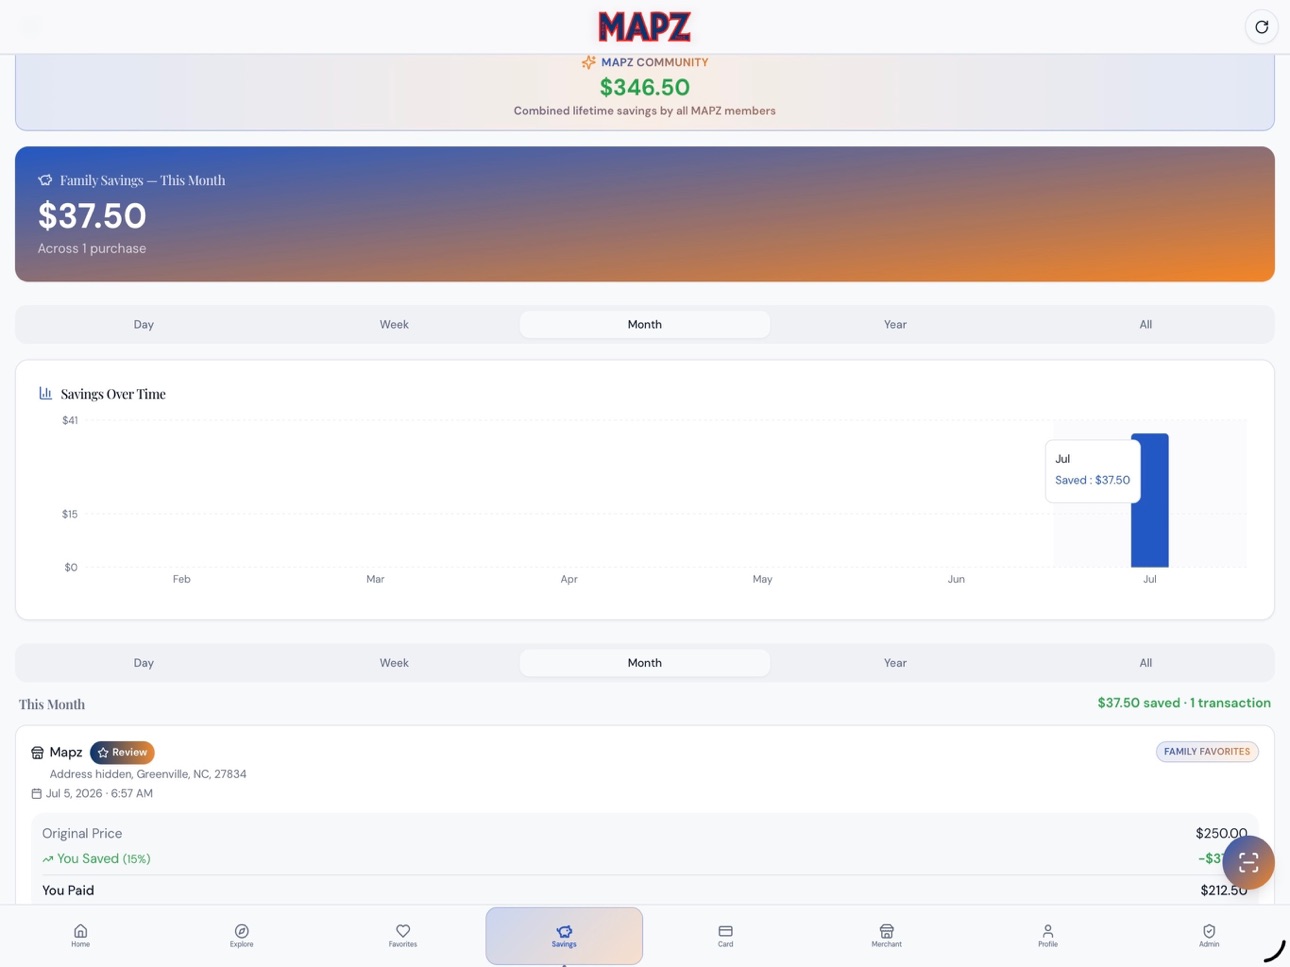Go to the Profile tab
This screenshot has height=967, width=1290.
pyautogui.click(x=1047, y=936)
